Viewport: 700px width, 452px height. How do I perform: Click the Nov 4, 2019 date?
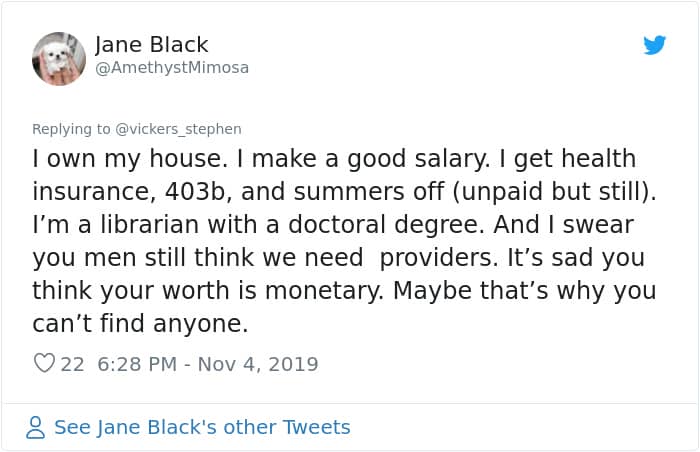[258, 364]
